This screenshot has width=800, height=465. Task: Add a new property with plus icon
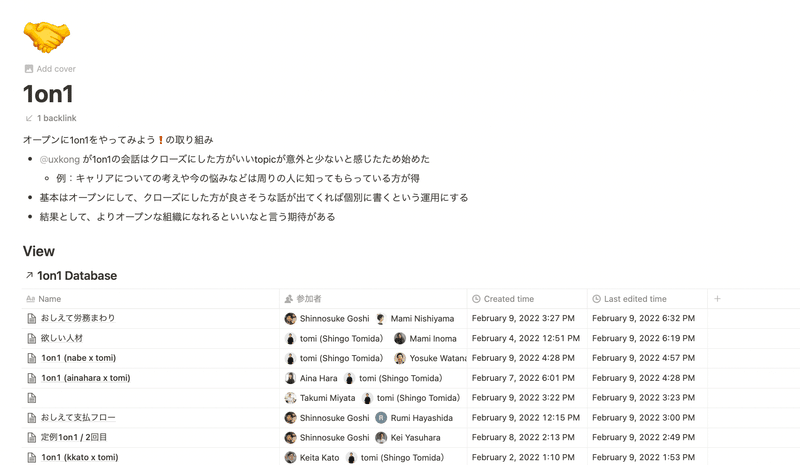pyautogui.click(x=717, y=299)
